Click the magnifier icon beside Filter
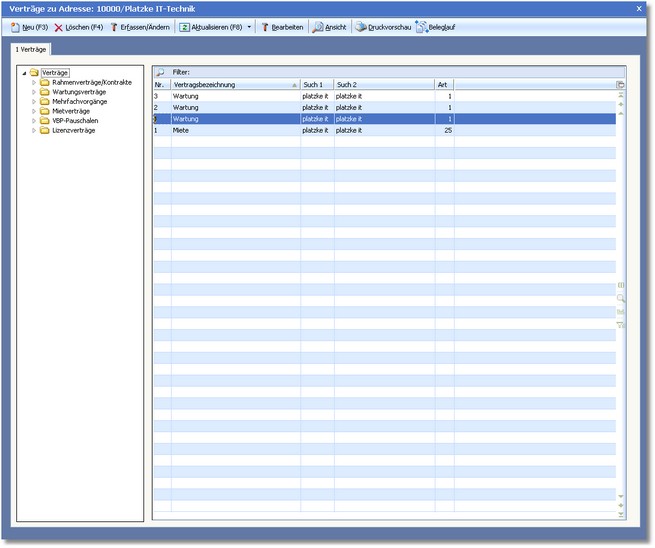 [x=160, y=73]
